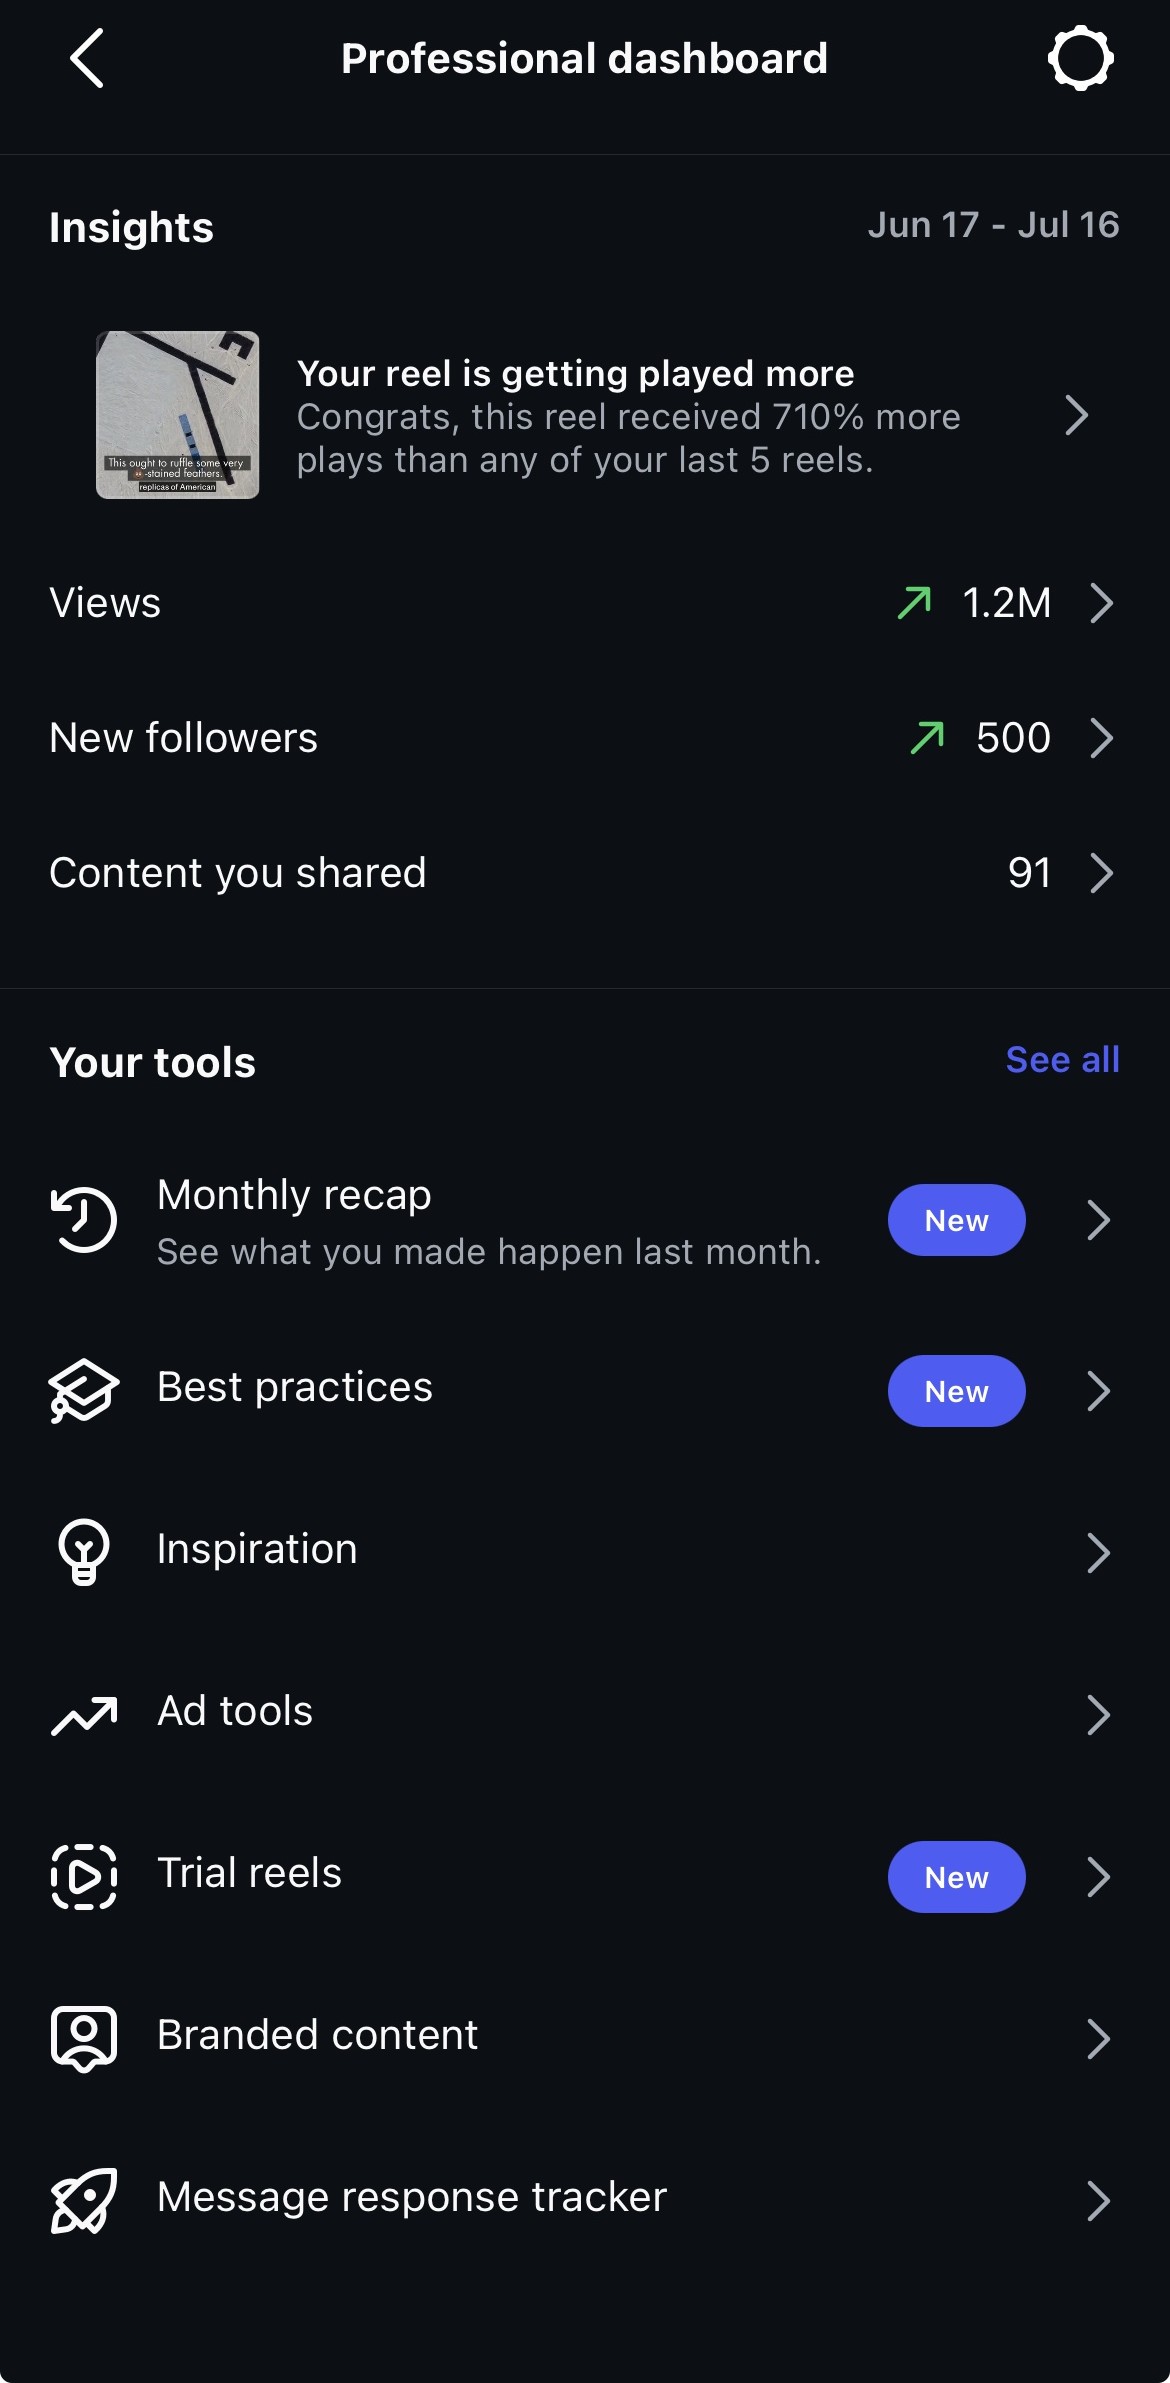1170x2383 pixels.
Task: Open the reel thumbnail image
Action: (178, 415)
